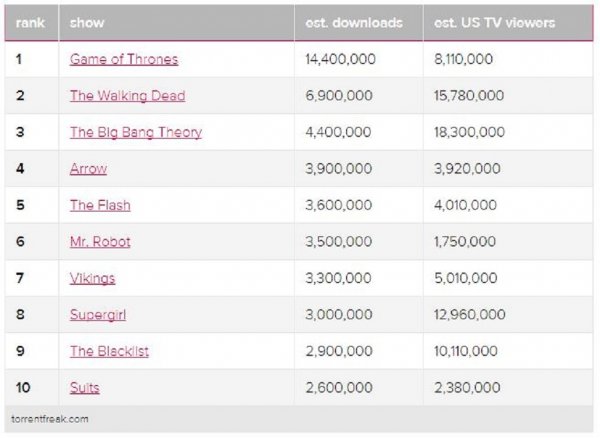Open the Mr. Robot link

tap(100, 242)
